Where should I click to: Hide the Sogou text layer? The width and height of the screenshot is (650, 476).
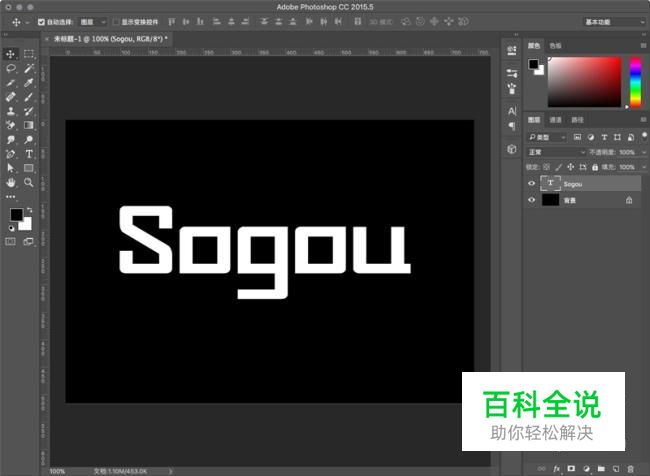532,184
